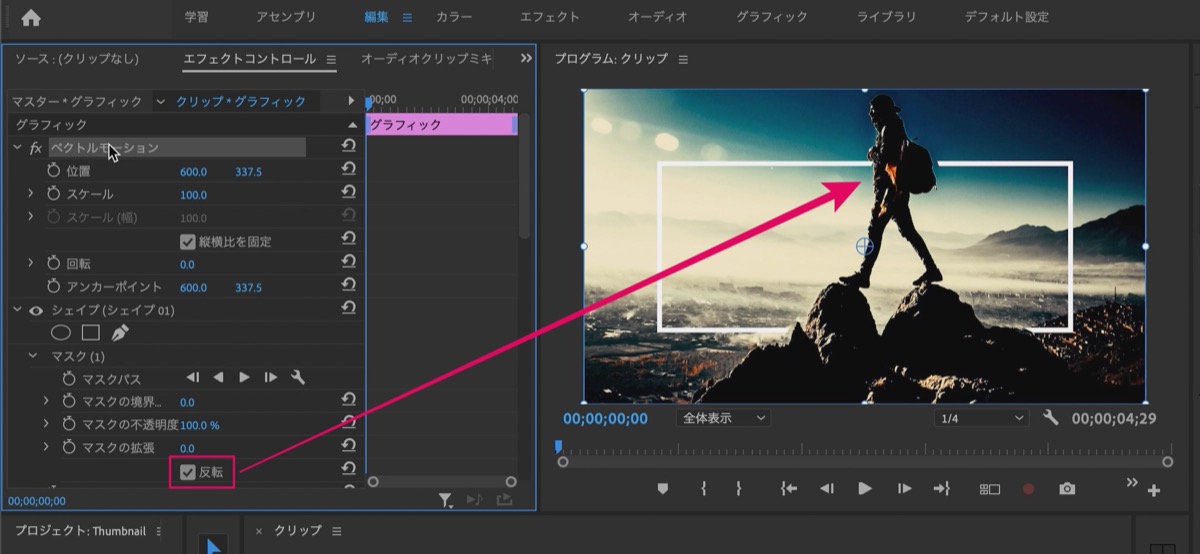Open program monitor settings wrench
Screen dimensions: 1200x554
click(1050, 418)
